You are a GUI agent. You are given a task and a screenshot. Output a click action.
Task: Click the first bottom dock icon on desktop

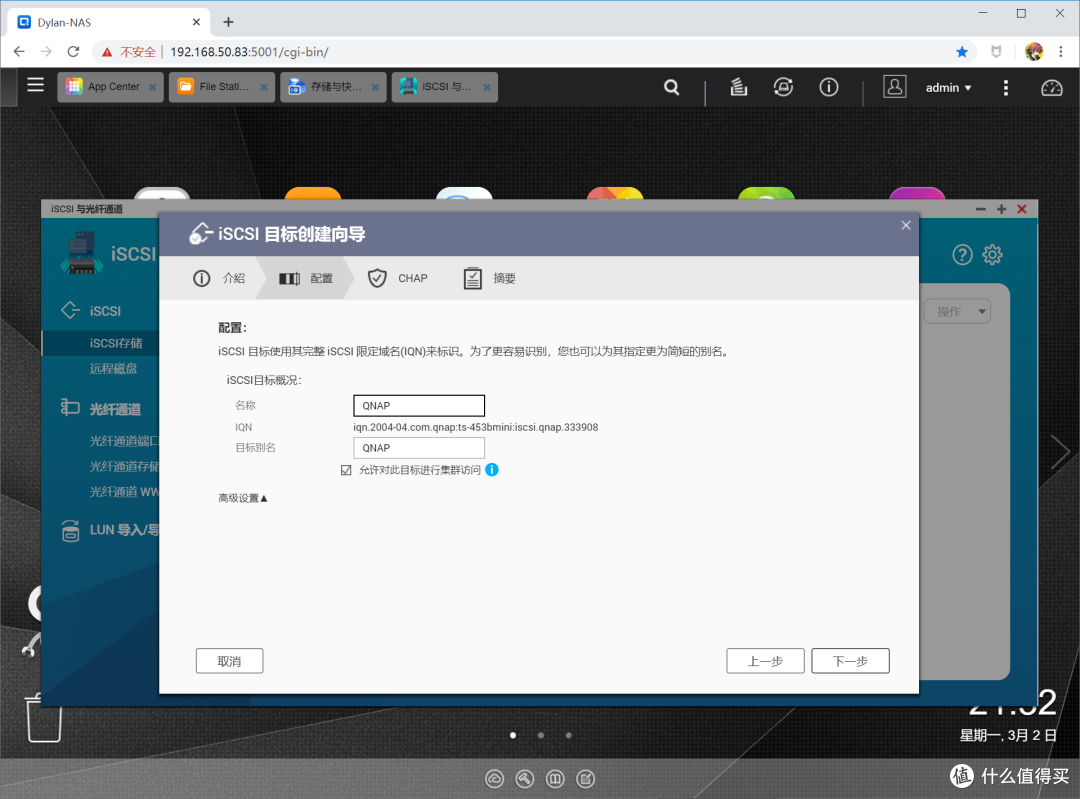(495, 779)
